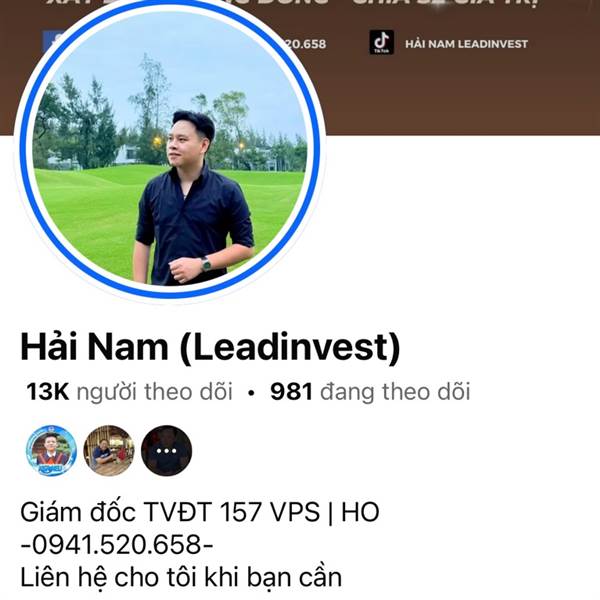The height and width of the screenshot is (600, 600).
Task: Open the second follower avatar of seated man
Action: [109, 450]
